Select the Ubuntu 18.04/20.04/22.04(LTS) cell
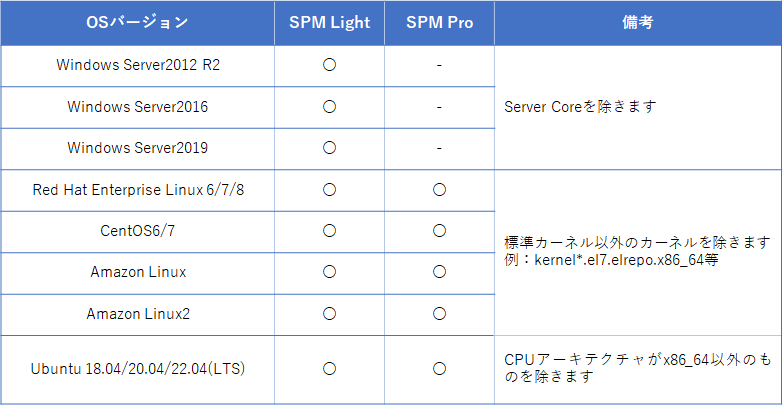The height and width of the screenshot is (405, 783). pyautogui.click(x=138, y=369)
